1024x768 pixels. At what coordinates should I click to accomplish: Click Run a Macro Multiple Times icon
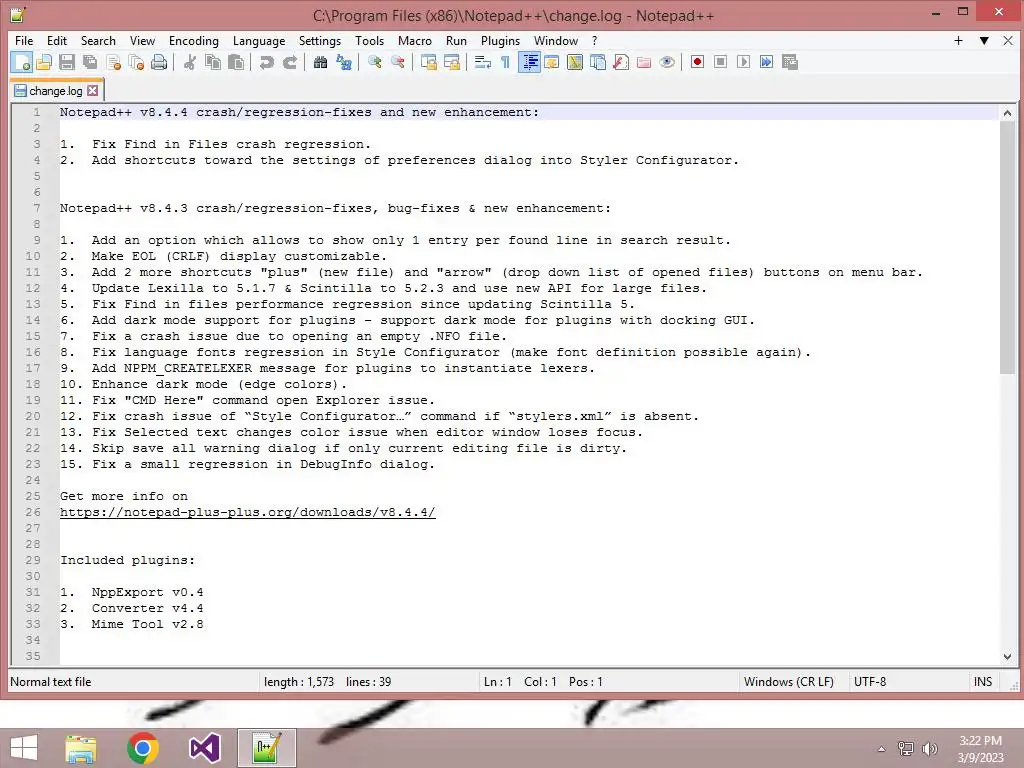click(x=767, y=62)
